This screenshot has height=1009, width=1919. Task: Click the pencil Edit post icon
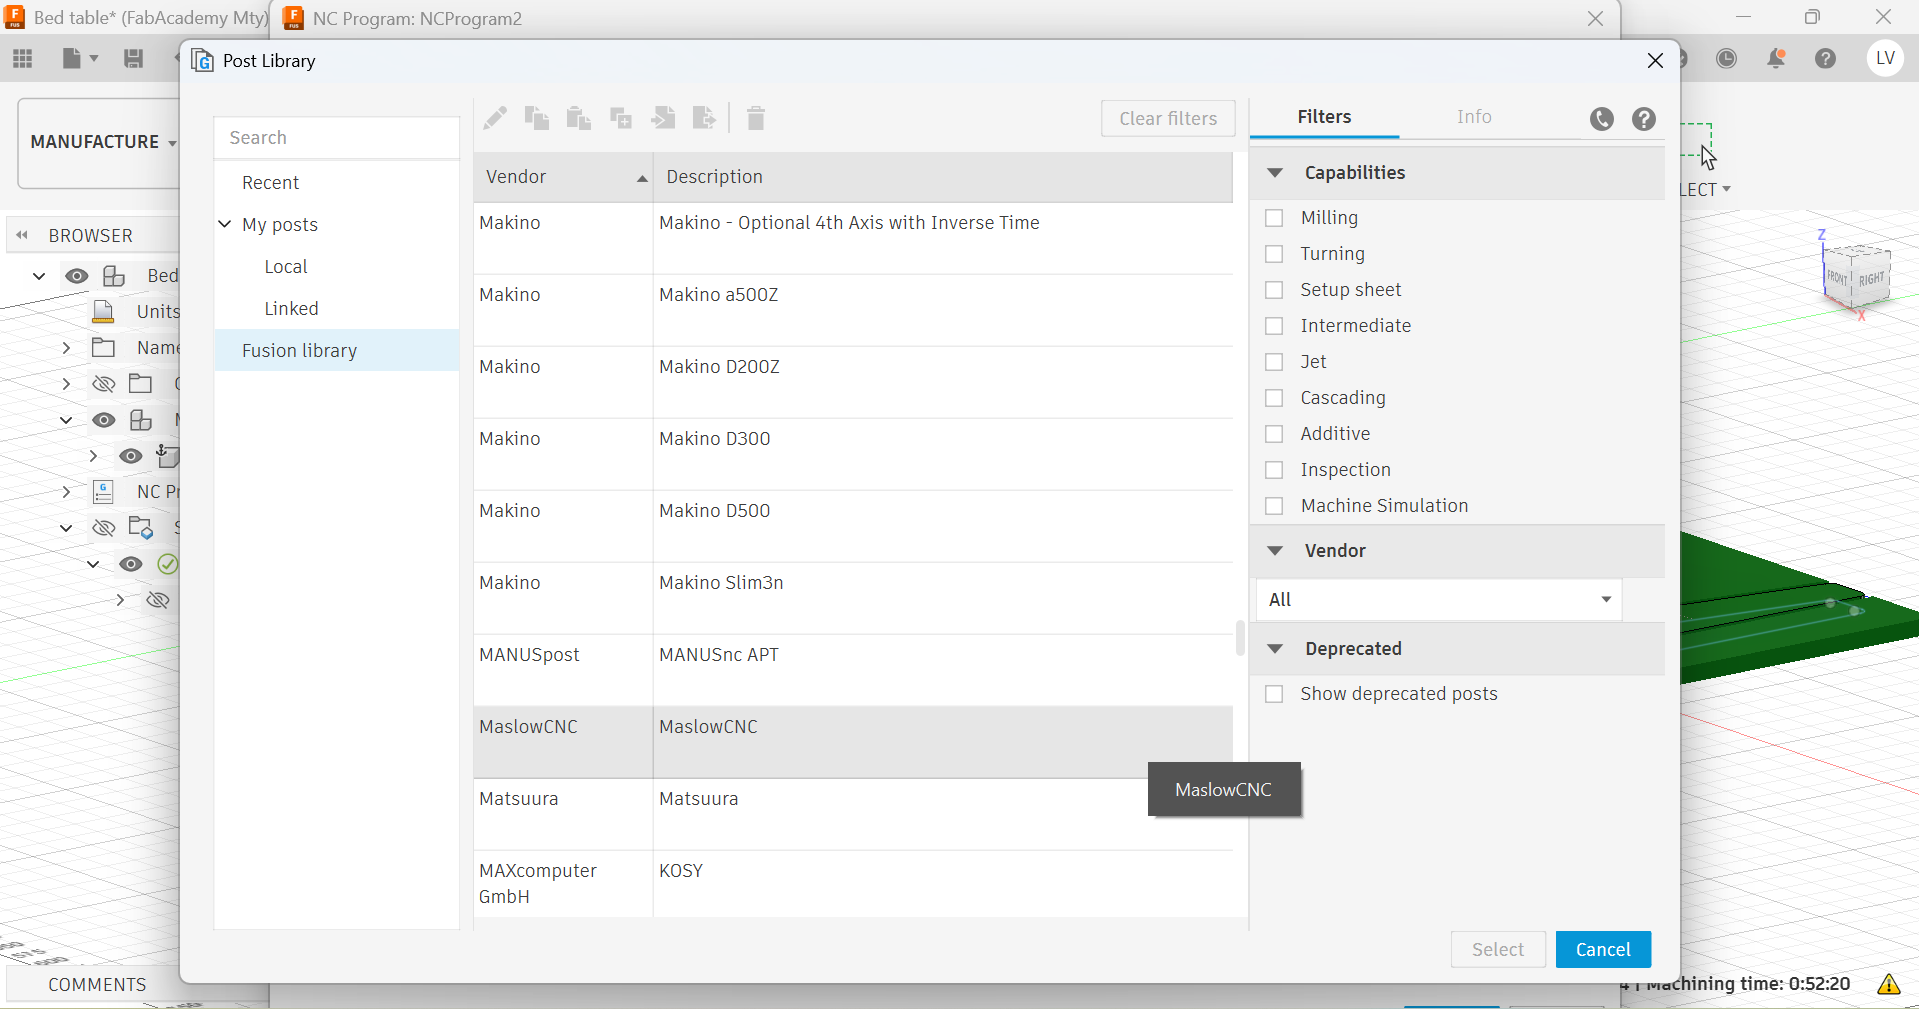[x=495, y=118]
